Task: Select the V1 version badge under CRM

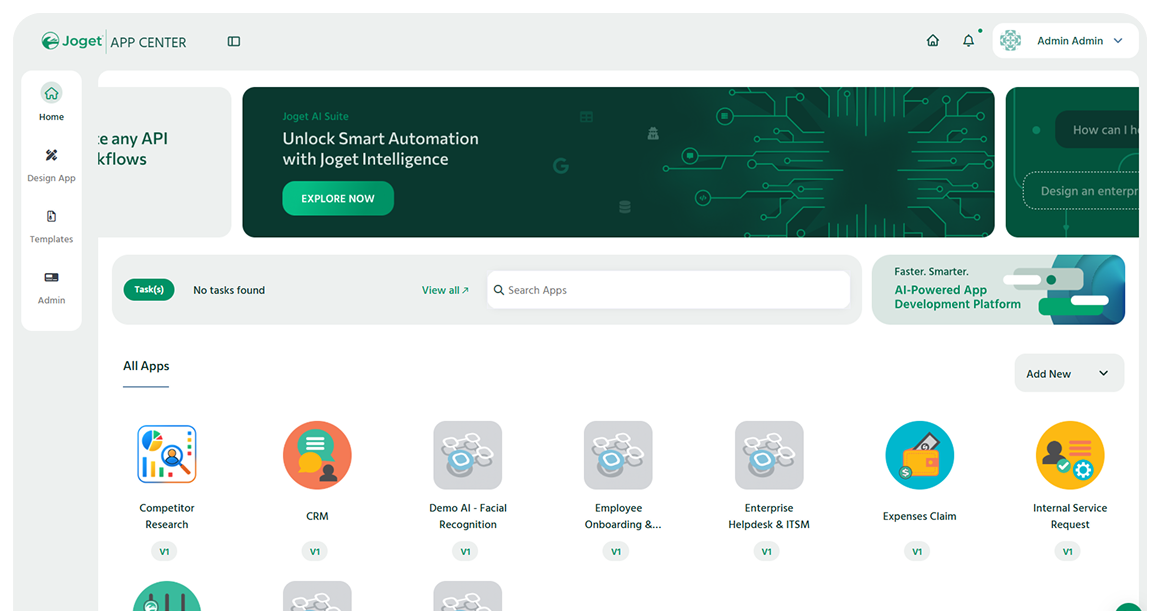Action: pyautogui.click(x=315, y=551)
